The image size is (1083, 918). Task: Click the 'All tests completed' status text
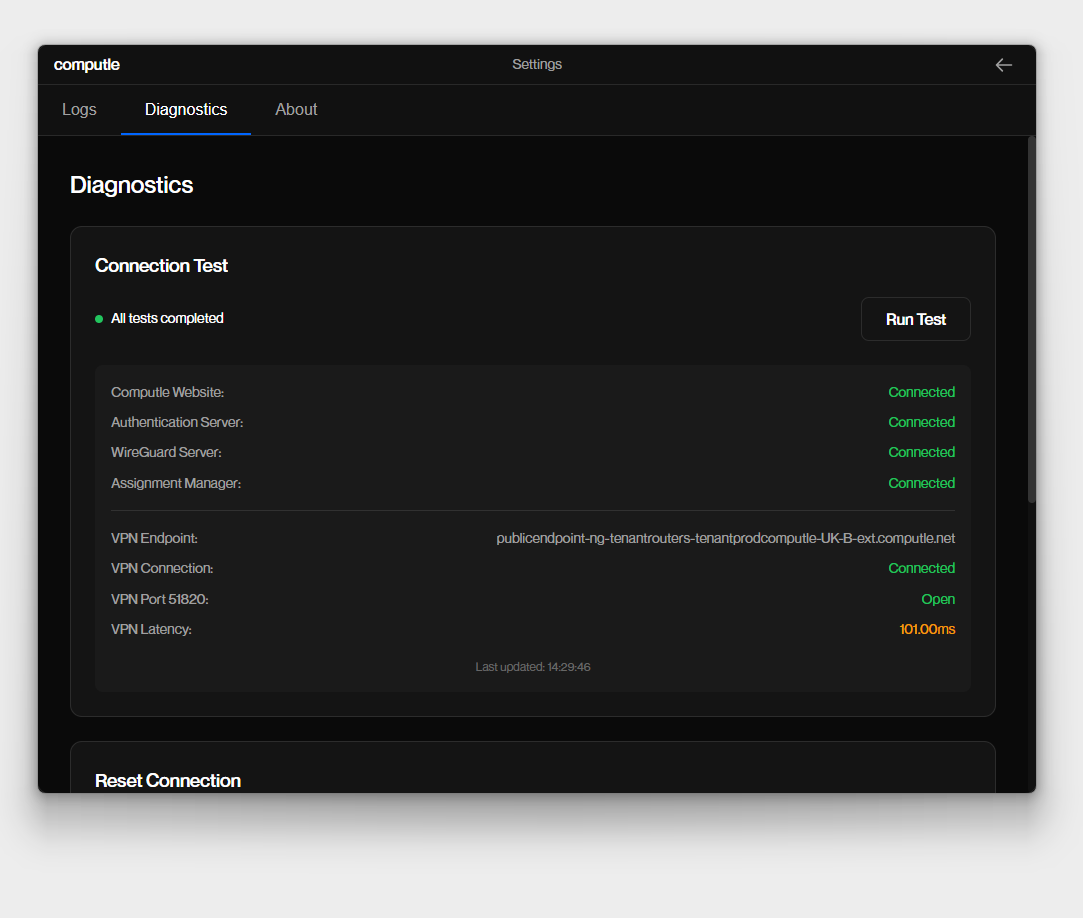click(x=167, y=318)
